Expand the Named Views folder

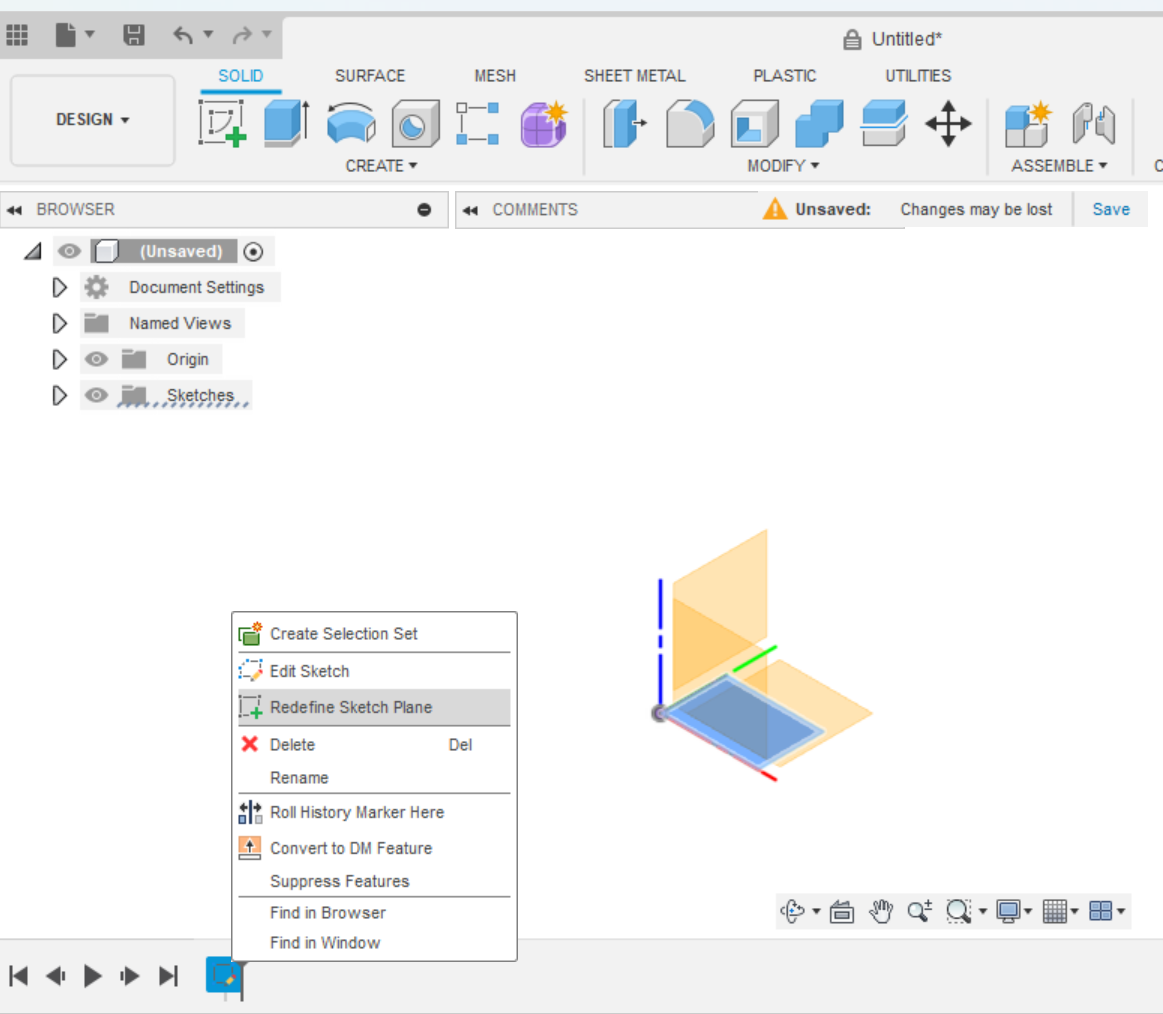(x=59, y=323)
